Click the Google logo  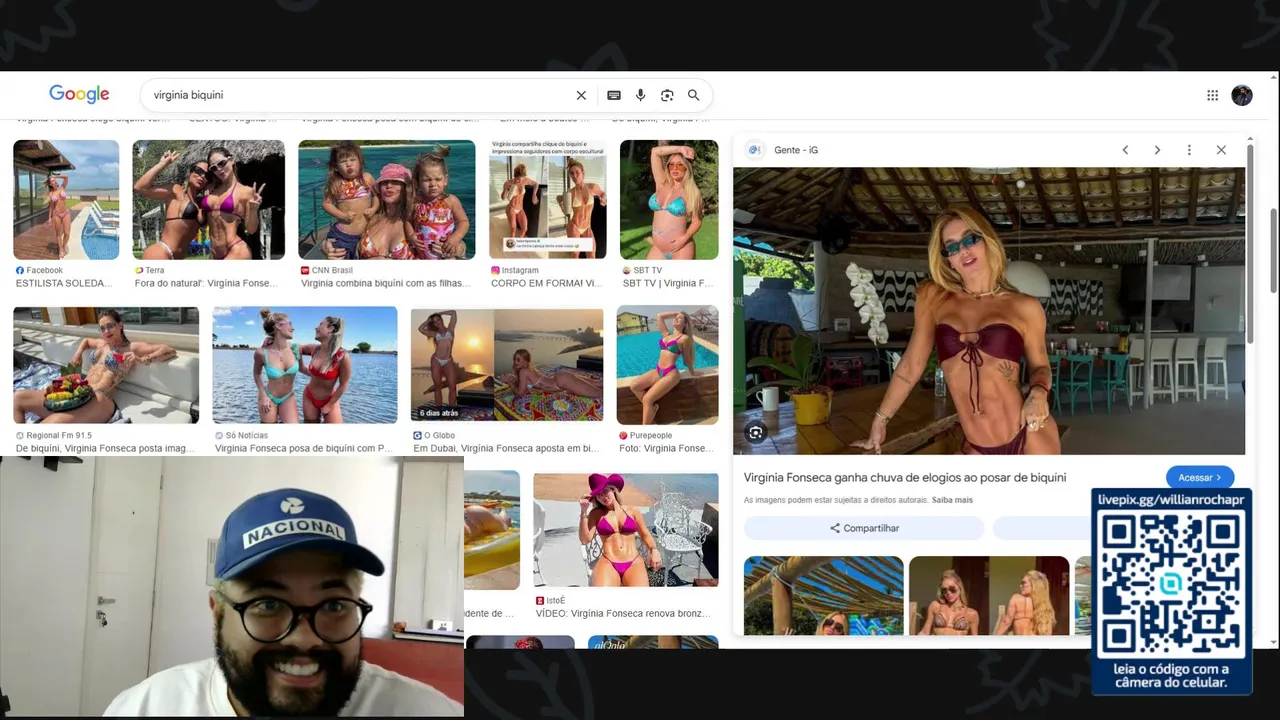(x=79, y=94)
